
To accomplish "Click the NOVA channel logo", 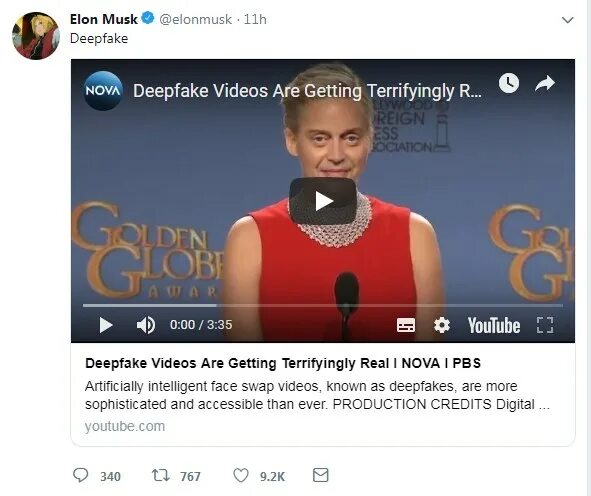I will click(103, 91).
